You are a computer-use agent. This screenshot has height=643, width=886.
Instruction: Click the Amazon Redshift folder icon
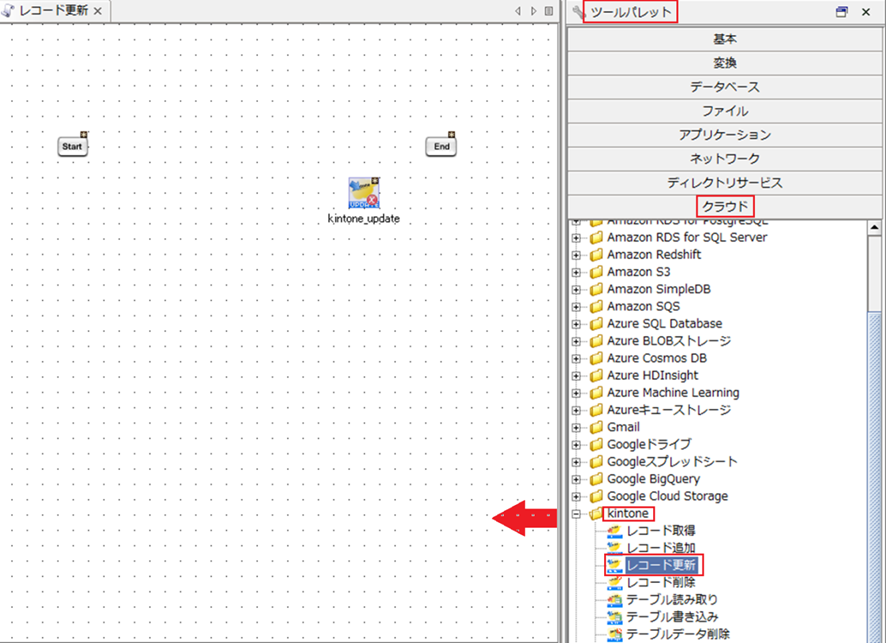pos(596,255)
